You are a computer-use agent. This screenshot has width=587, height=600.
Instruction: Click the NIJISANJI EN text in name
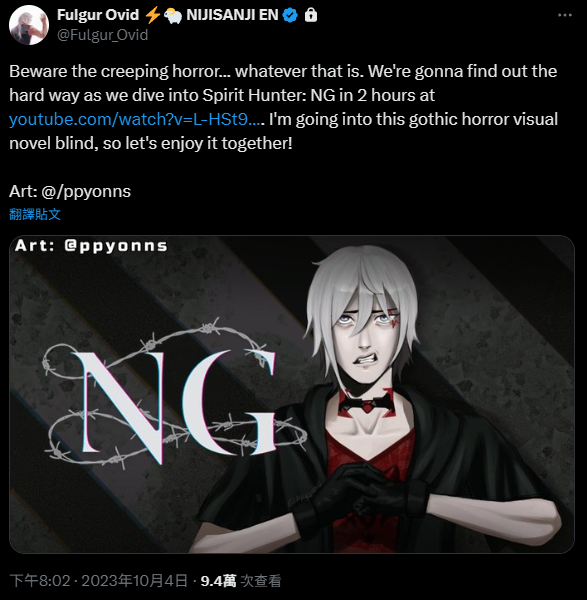232,15
